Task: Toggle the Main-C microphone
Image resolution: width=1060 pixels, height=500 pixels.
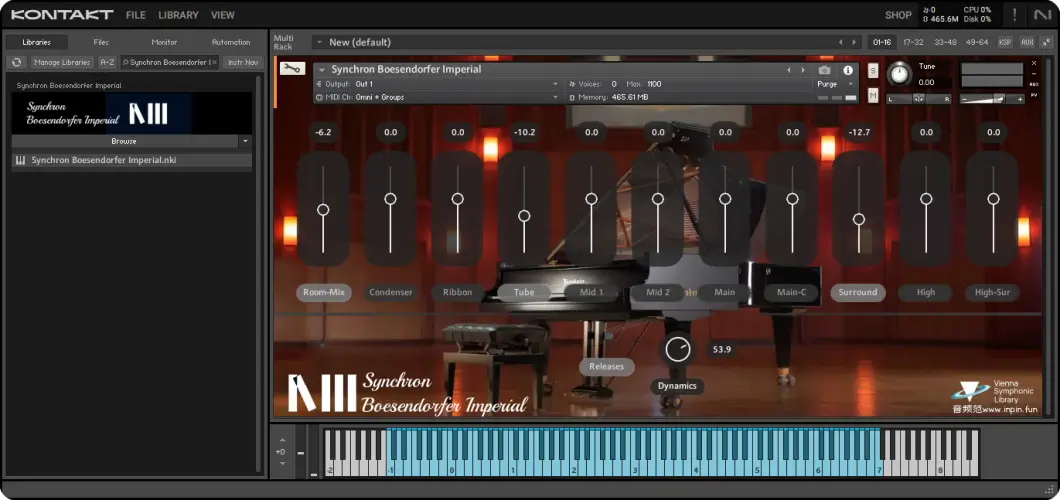Action: (792, 293)
